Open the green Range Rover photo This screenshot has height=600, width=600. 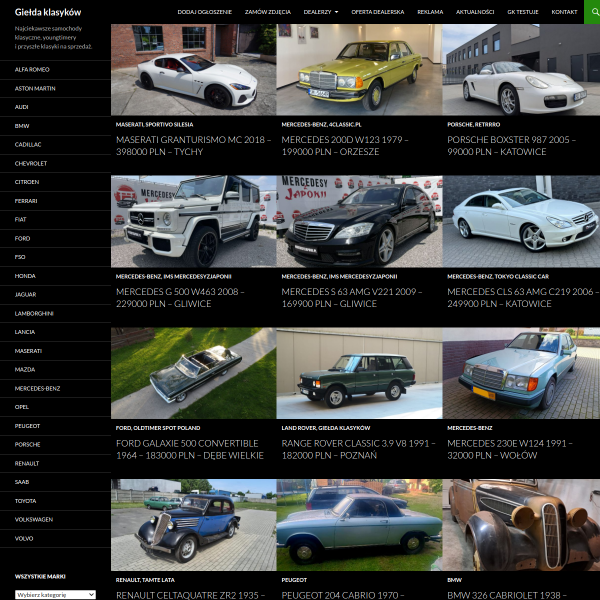(x=359, y=373)
